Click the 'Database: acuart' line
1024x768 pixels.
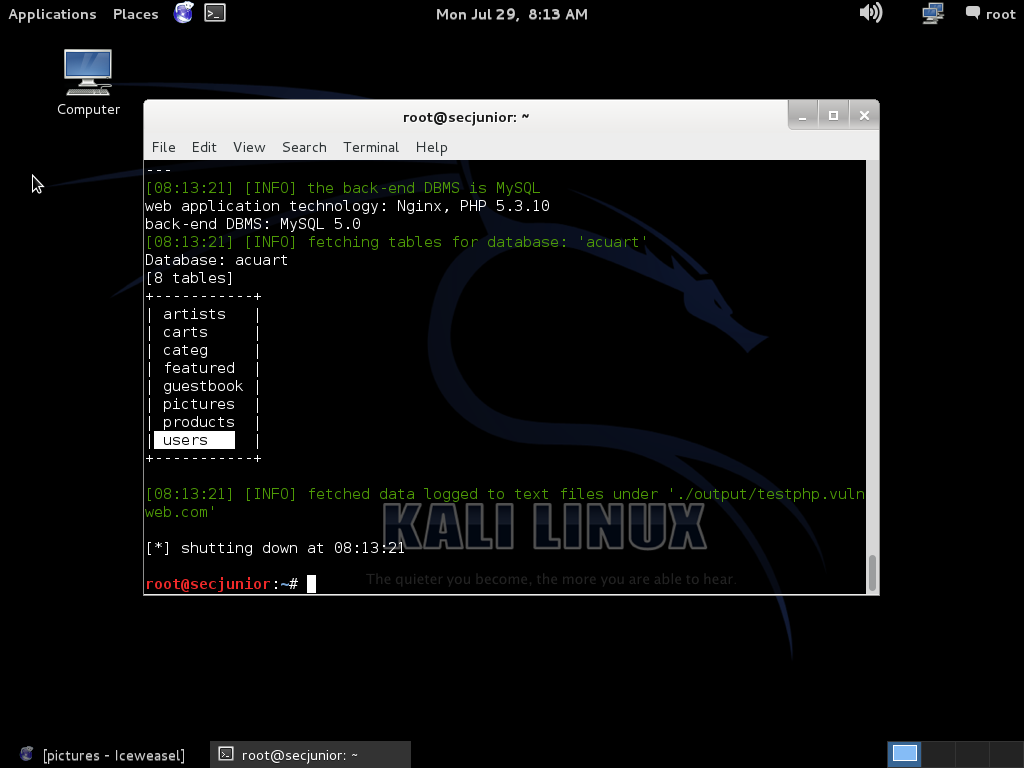point(216,260)
